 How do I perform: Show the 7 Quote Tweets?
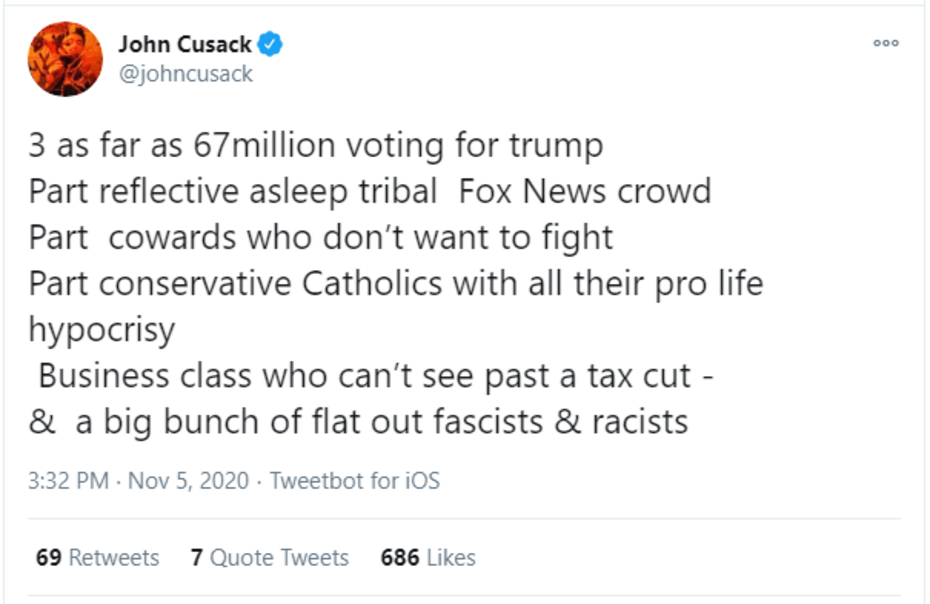[x=269, y=557]
